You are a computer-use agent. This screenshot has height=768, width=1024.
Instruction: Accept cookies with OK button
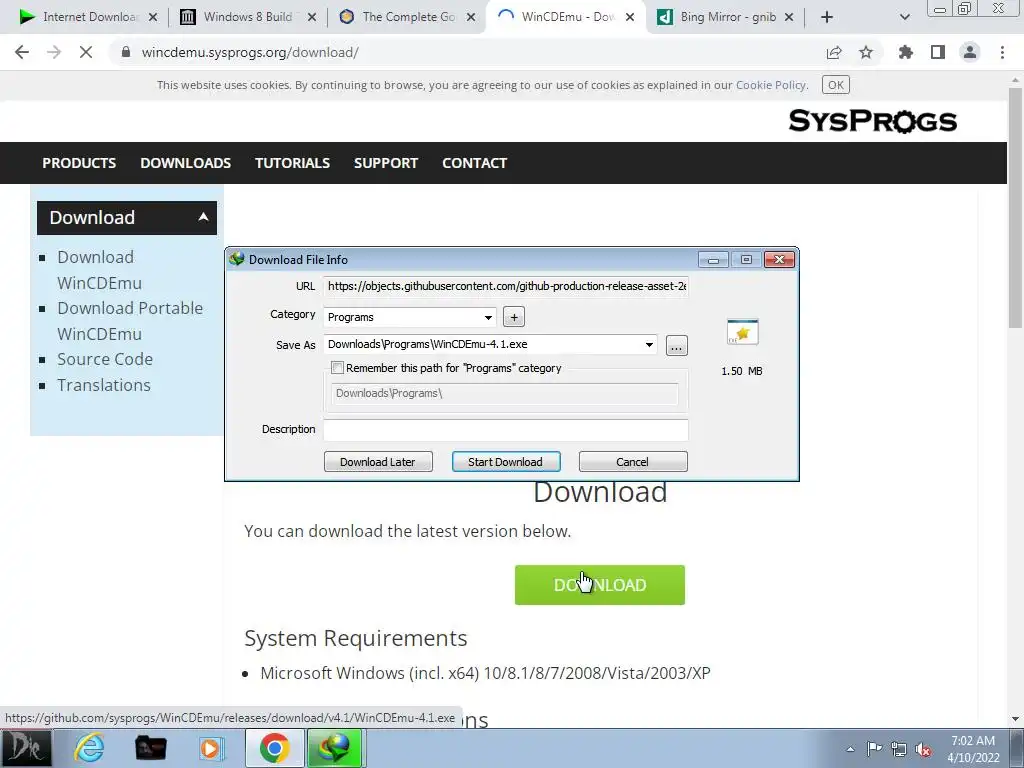pos(835,85)
